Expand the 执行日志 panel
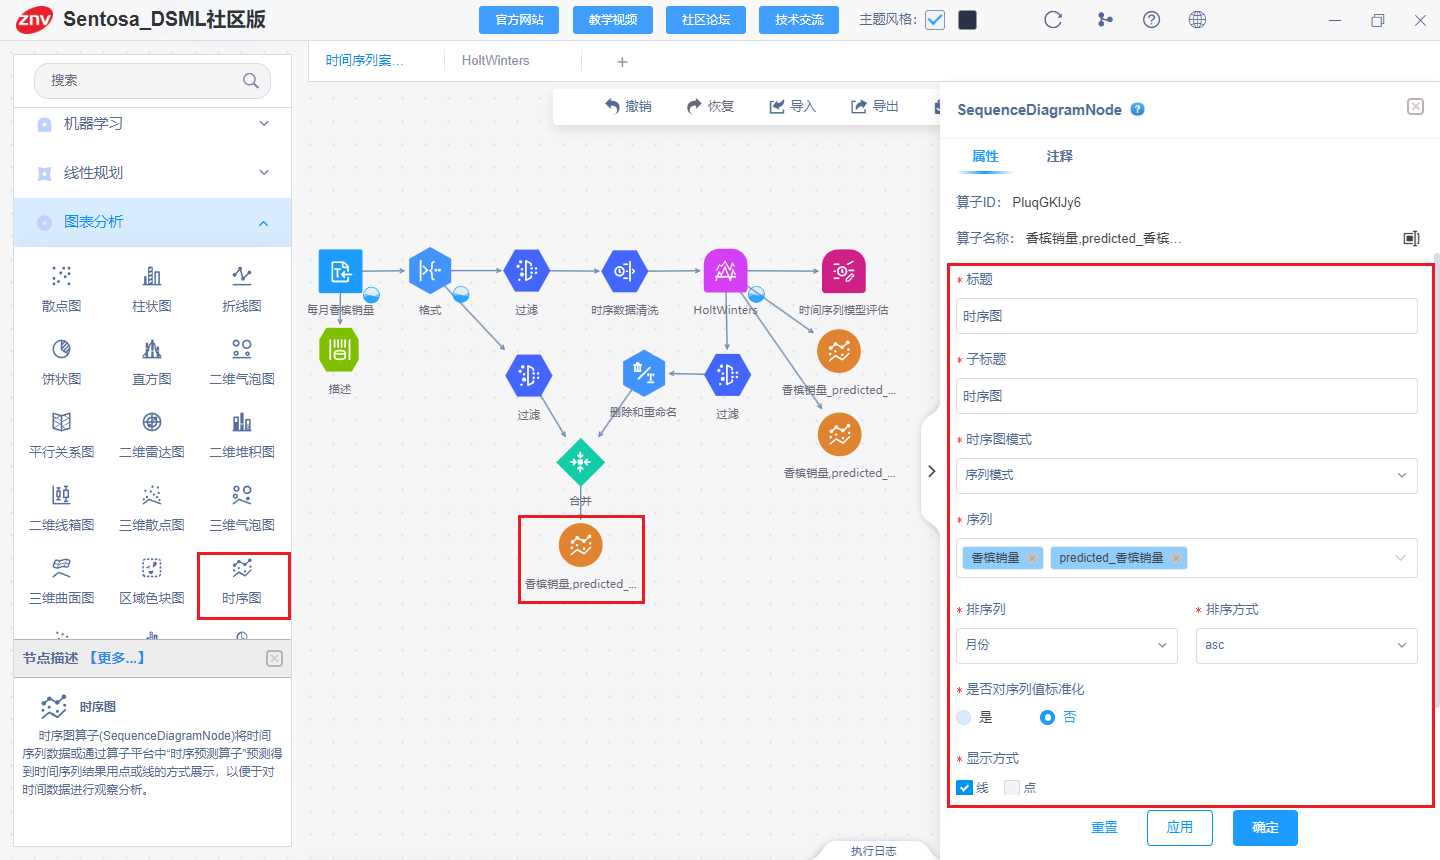 pyautogui.click(x=874, y=851)
